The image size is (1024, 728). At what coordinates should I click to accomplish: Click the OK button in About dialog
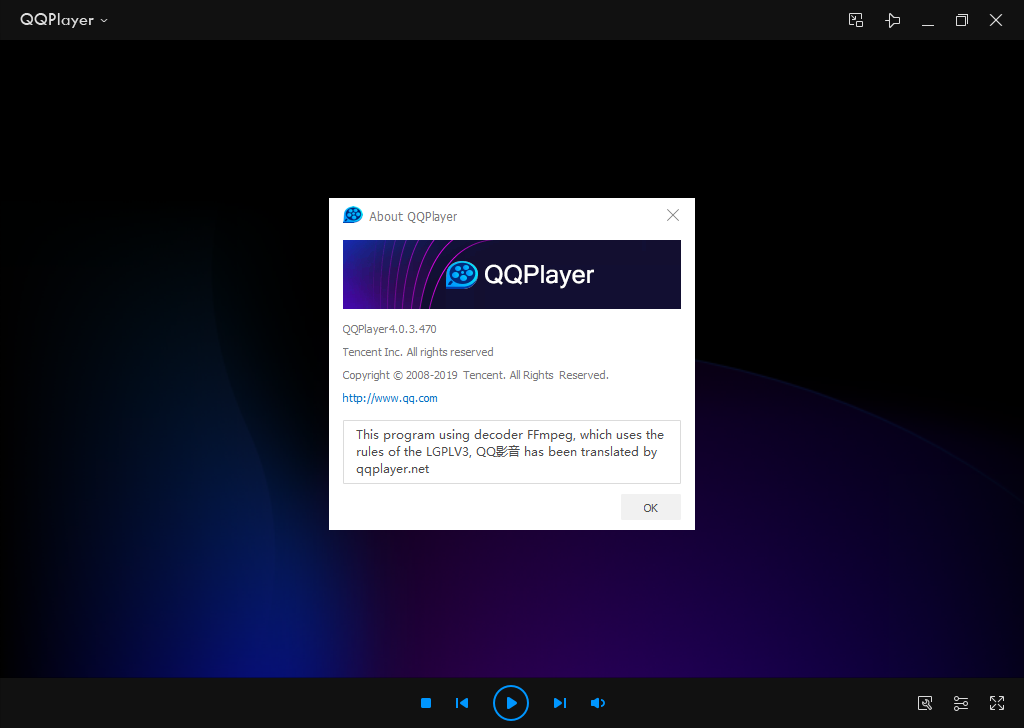click(650, 507)
